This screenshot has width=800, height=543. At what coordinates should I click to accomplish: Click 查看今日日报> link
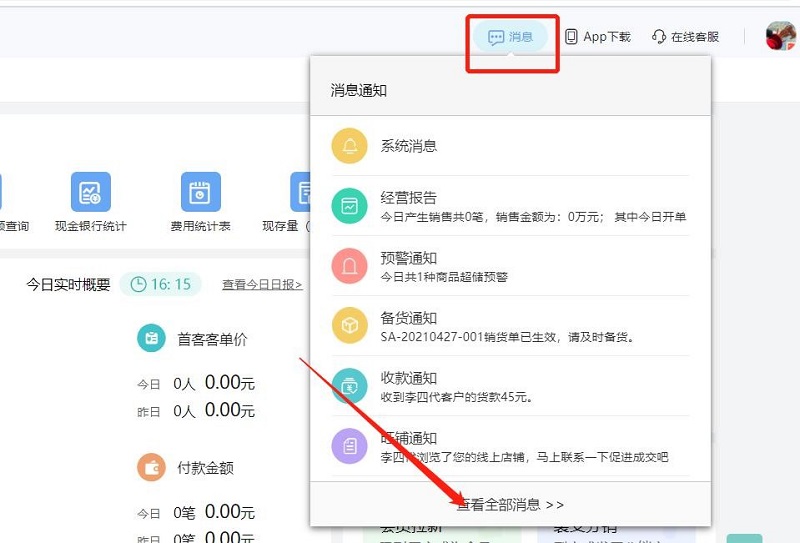[262, 284]
